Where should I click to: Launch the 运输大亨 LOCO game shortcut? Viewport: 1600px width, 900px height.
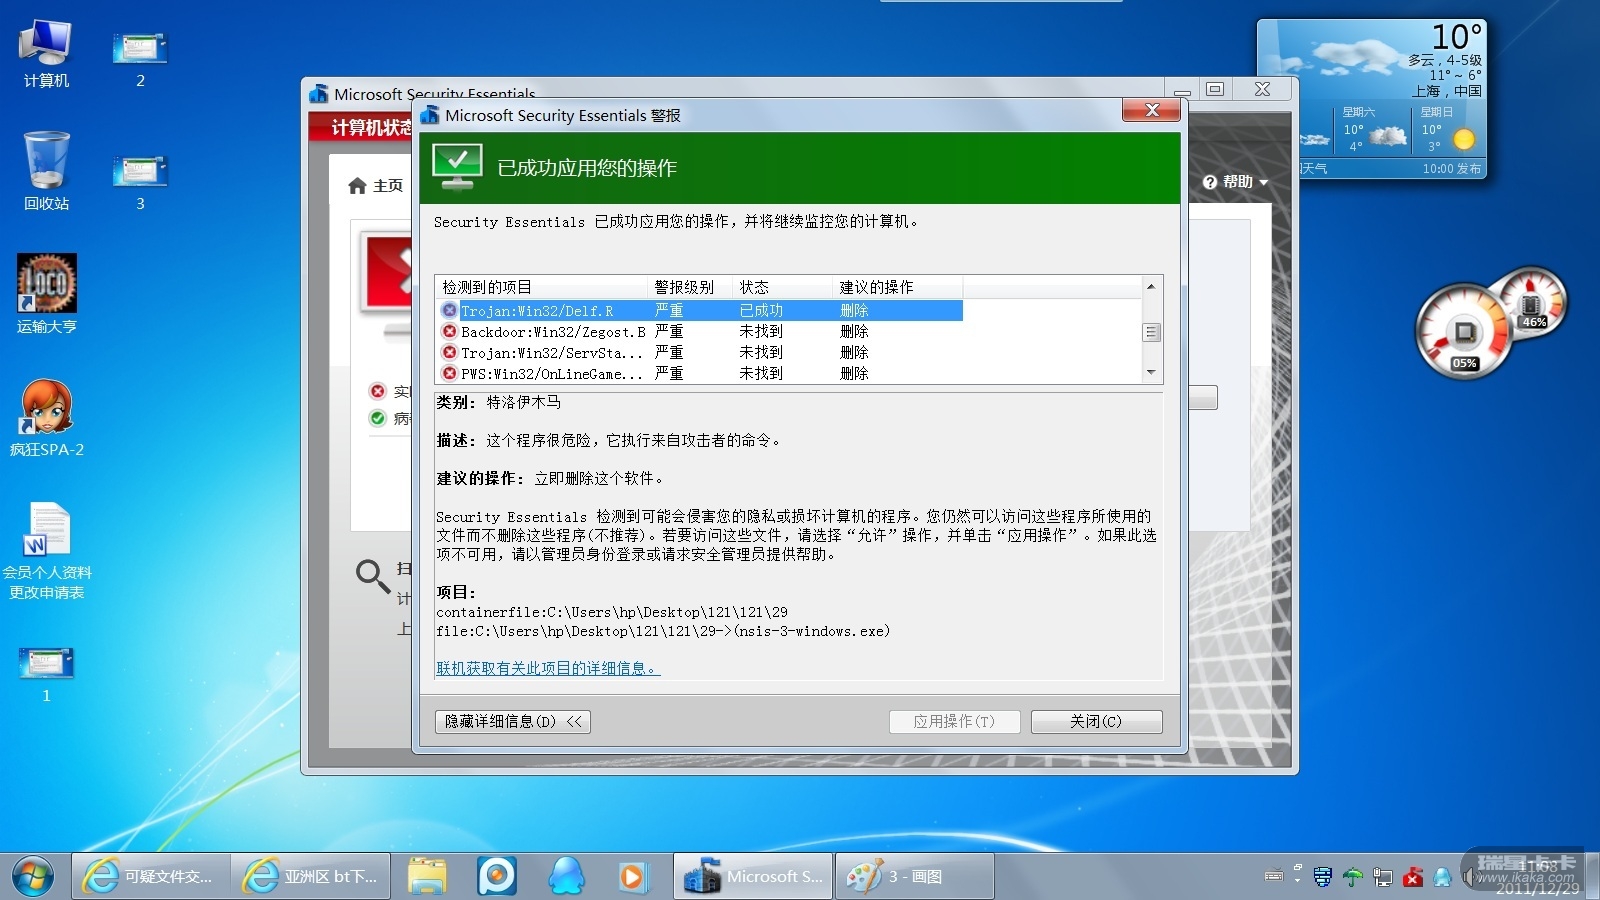[x=46, y=293]
